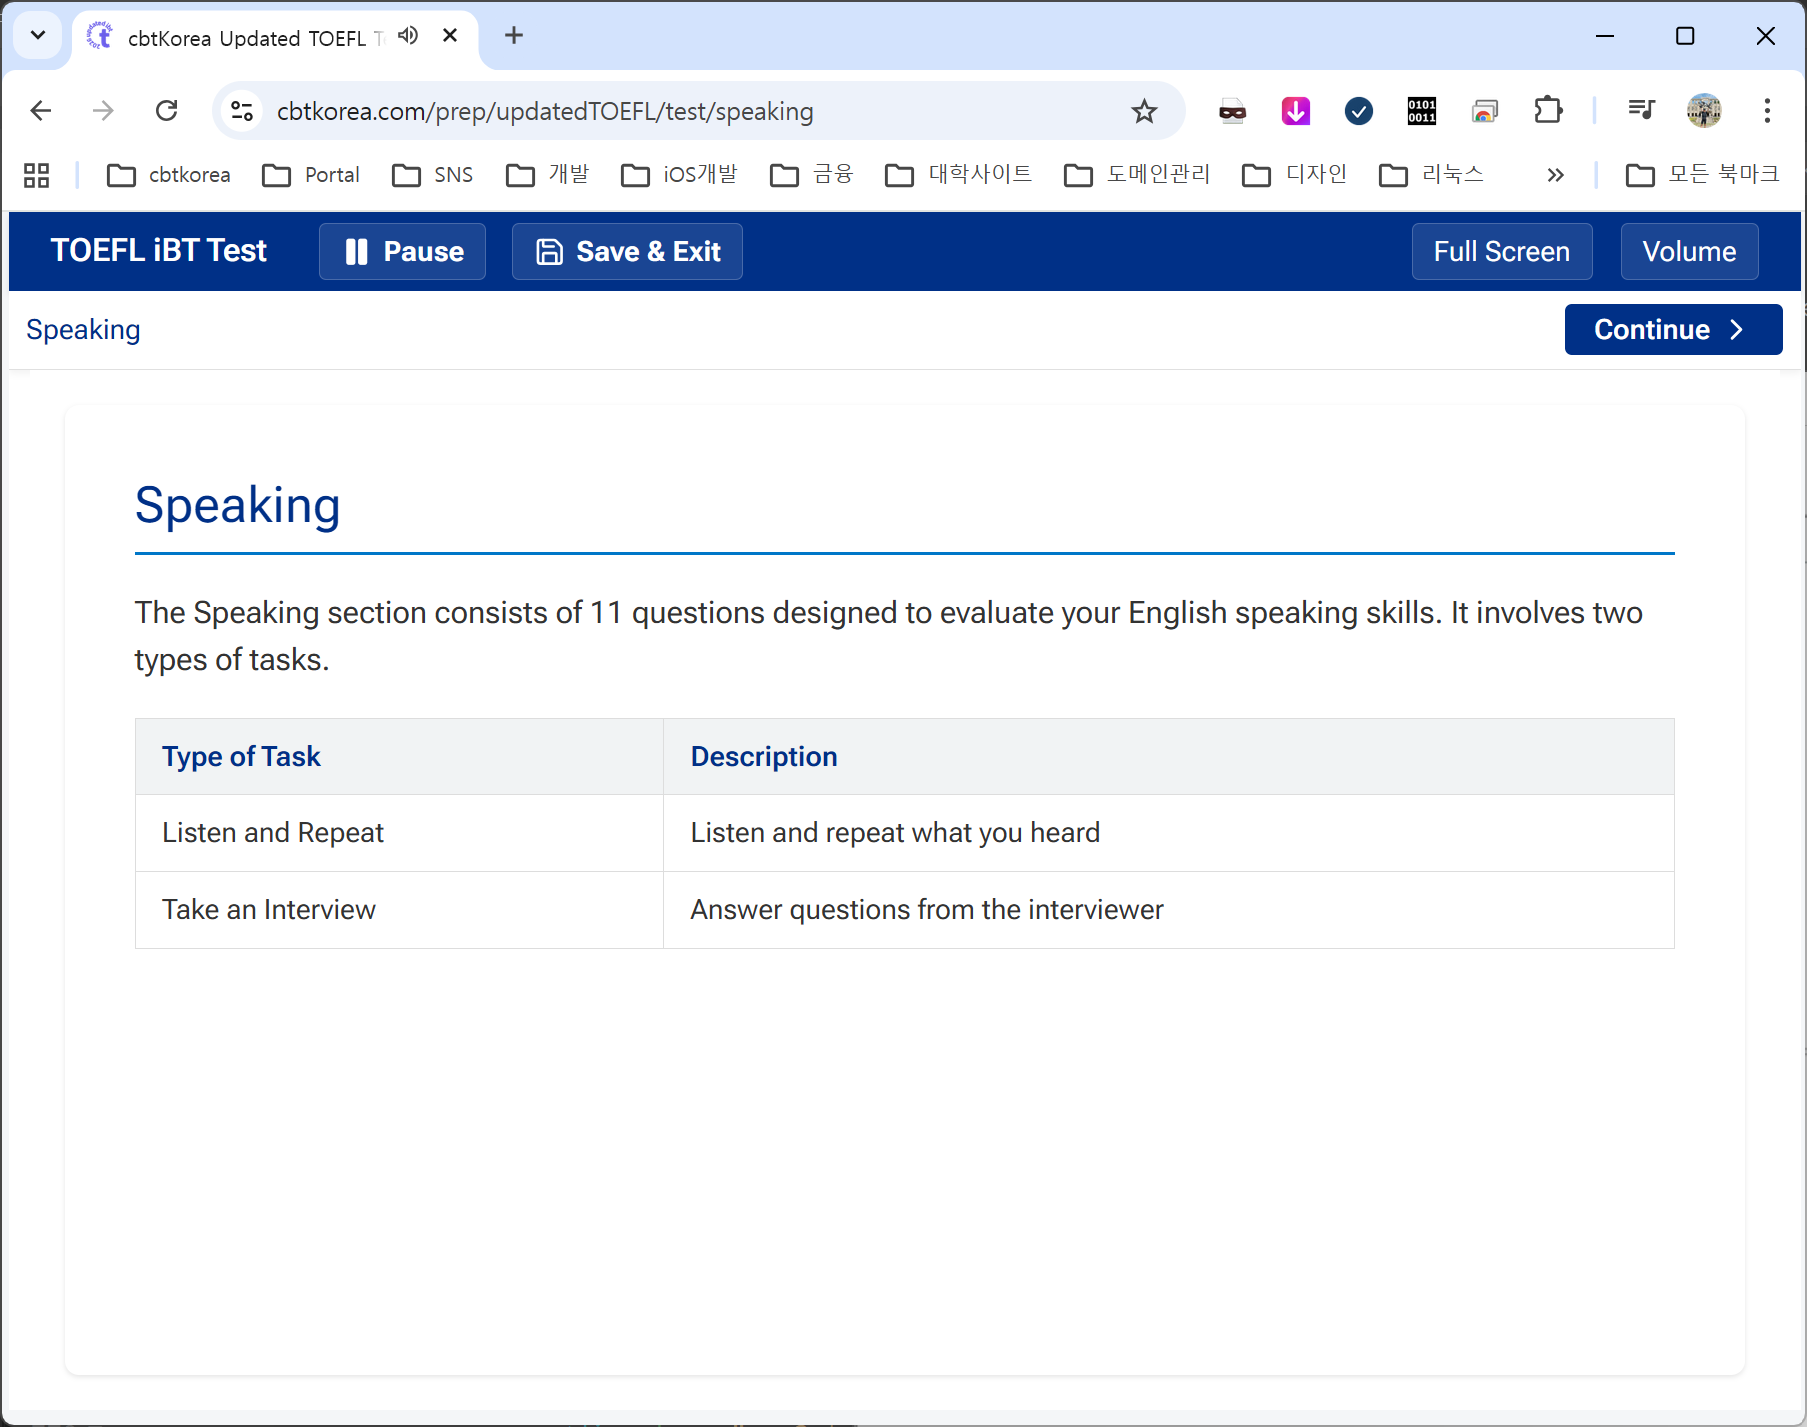Open the Portal bookmark folder
This screenshot has width=1807, height=1427.
click(x=311, y=175)
